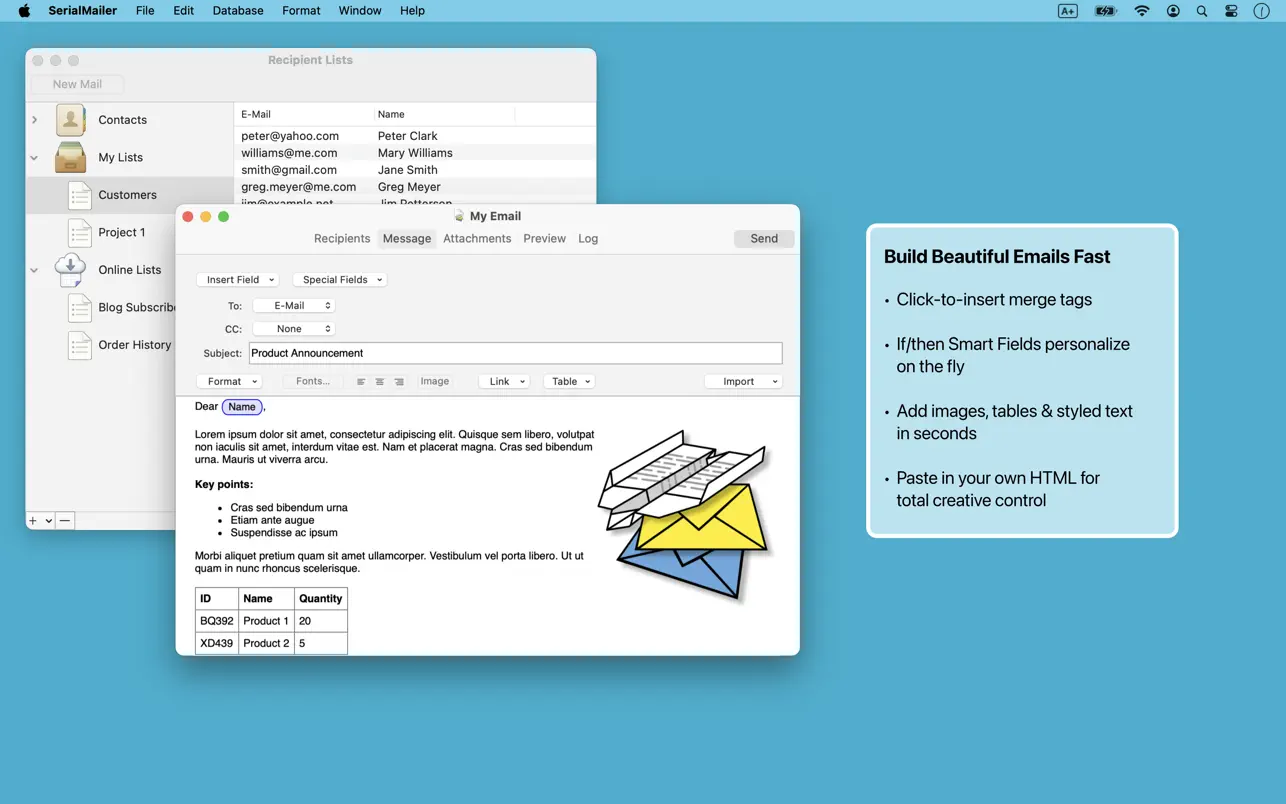The width and height of the screenshot is (1286, 804).
Task: Select the Project 1 list icon
Action: 79,232
